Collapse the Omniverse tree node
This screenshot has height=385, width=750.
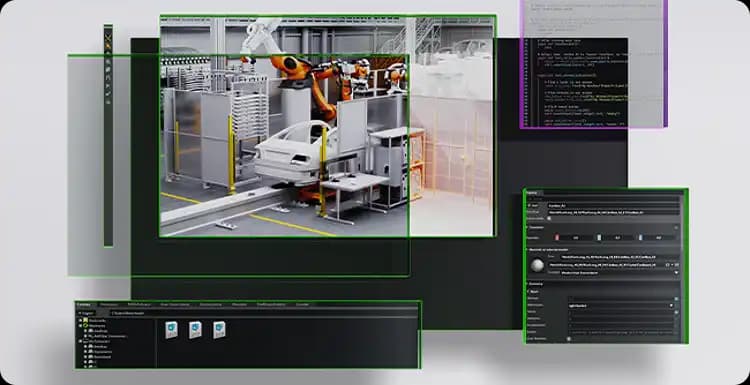pos(80,326)
